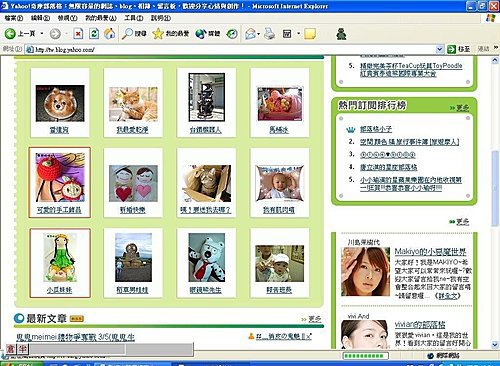Click the yellow note Discuss icon
Screen dimensions: 500x366
coord(310,34)
